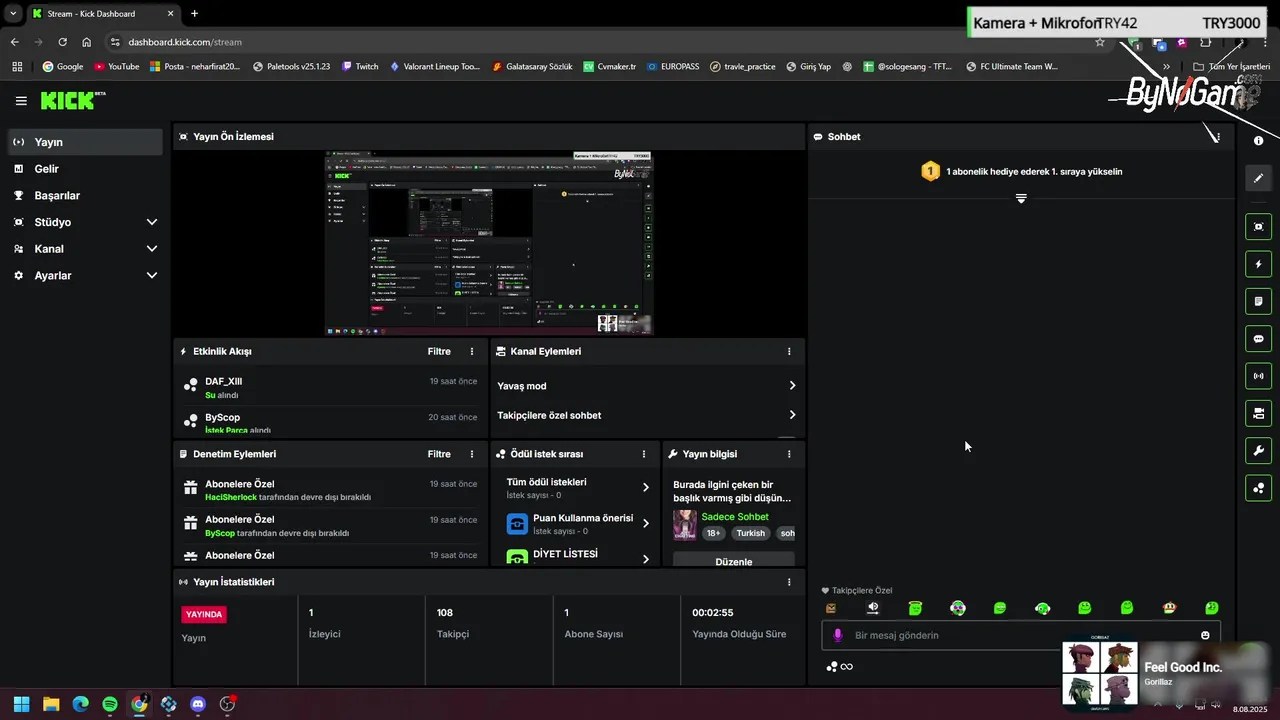The height and width of the screenshot is (720, 1280).
Task: Click the Turkish tag chip
Action: pyautogui.click(x=751, y=533)
